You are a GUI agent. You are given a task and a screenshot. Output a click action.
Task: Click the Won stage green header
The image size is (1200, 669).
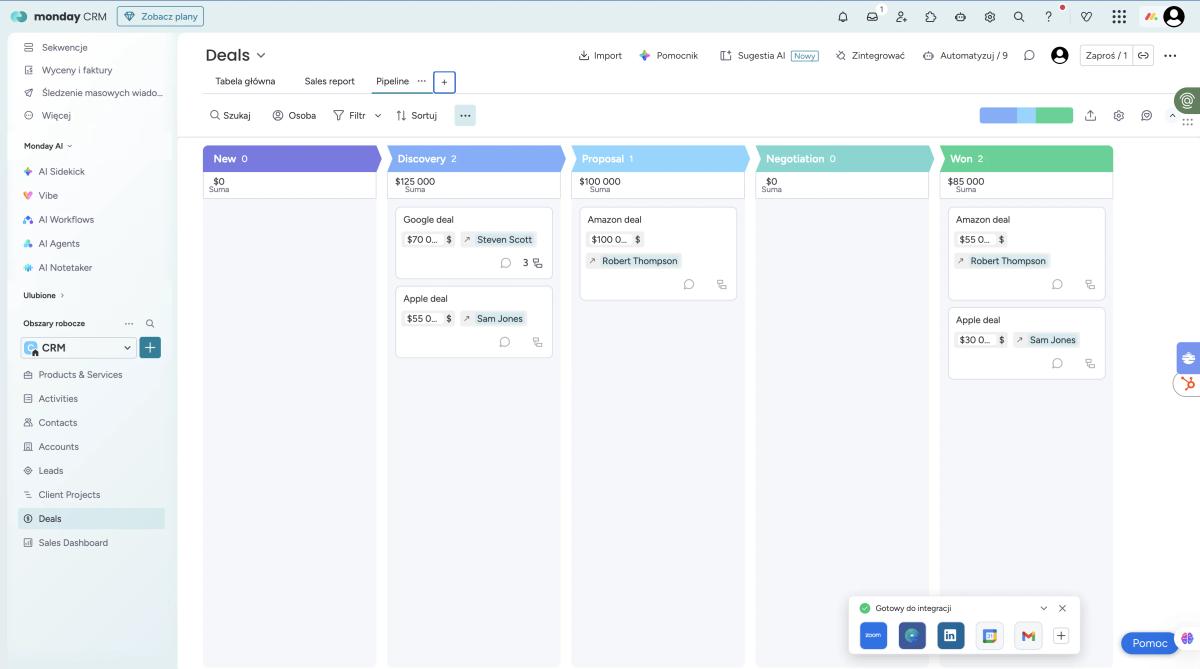(1026, 158)
